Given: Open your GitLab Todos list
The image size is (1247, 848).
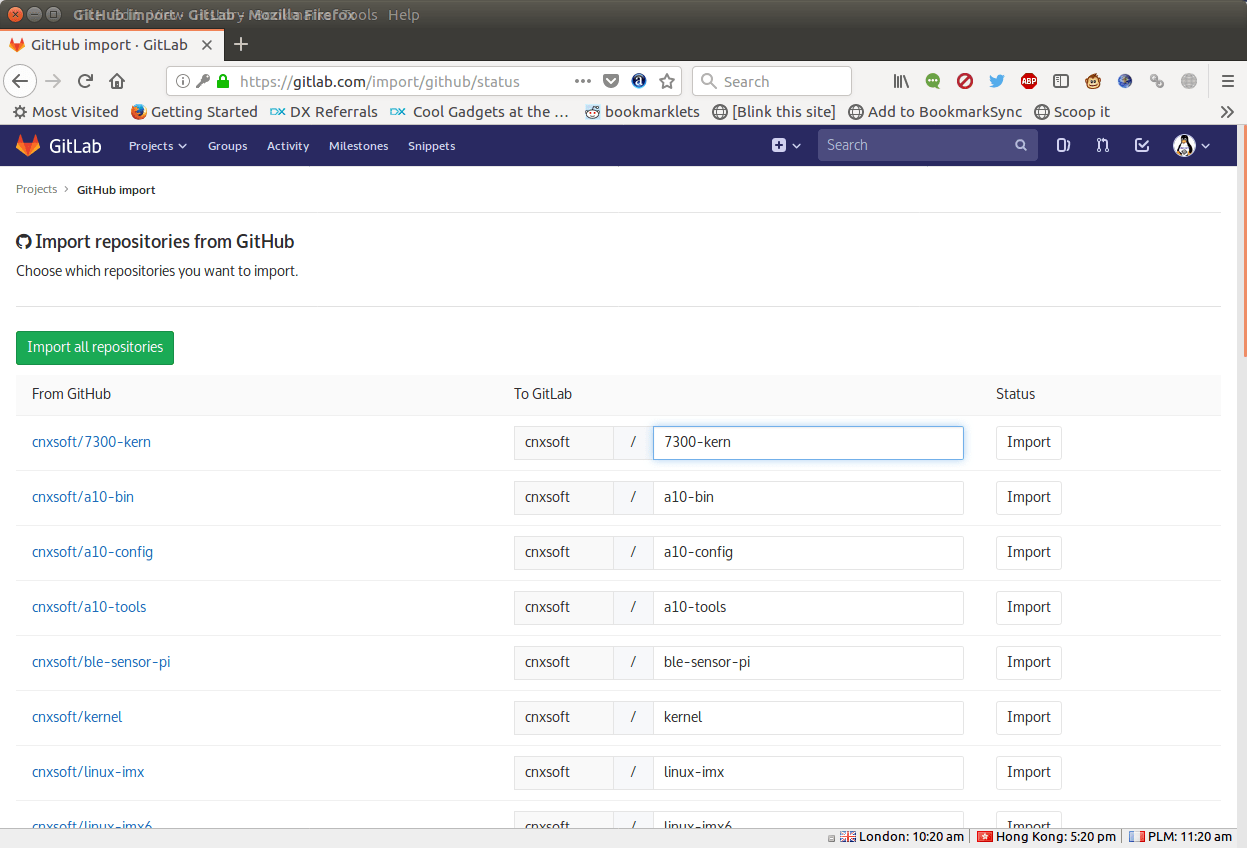Looking at the screenshot, I should pyautogui.click(x=1141, y=145).
